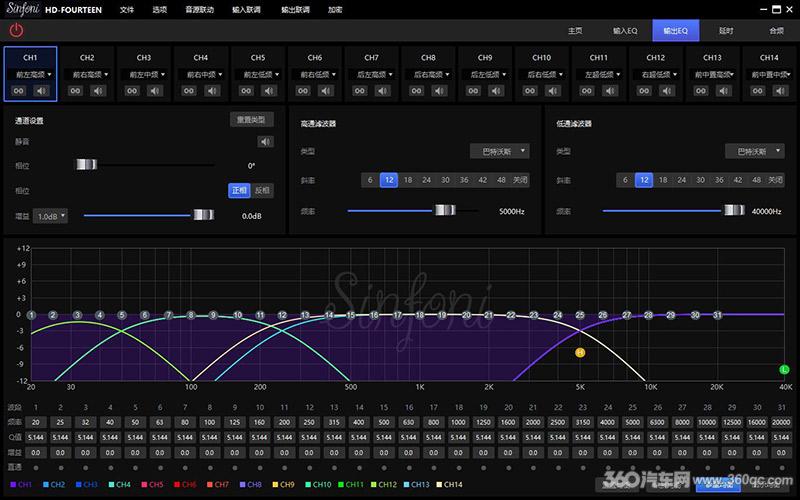Click the 静音 speaker icon in channel settings
This screenshot has width=800, height=500.
click(x=265, y=141)
